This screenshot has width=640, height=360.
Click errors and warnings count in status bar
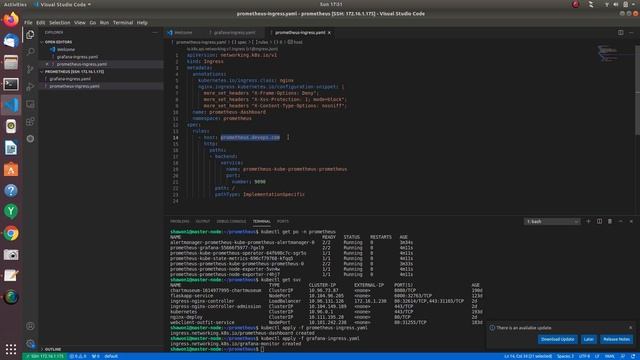point(78,356)
